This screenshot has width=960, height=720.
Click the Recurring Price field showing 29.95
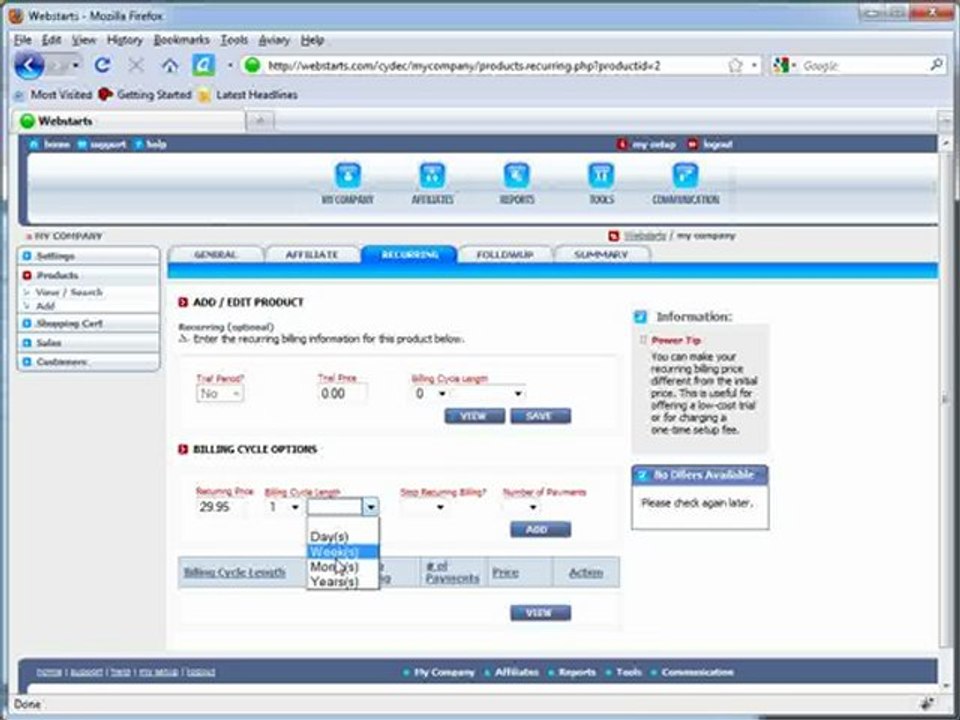tap(222, 507)
